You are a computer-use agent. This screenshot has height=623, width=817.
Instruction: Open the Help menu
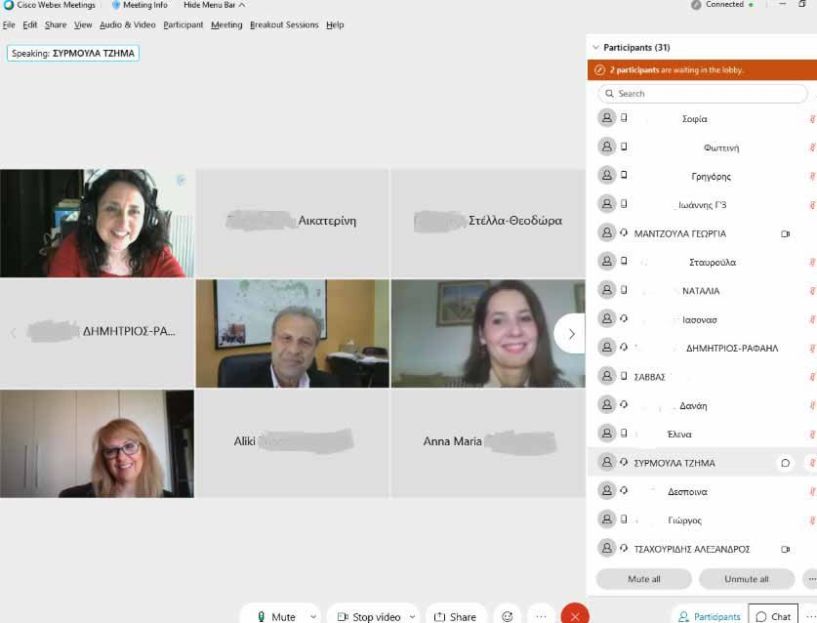point(335,24)
